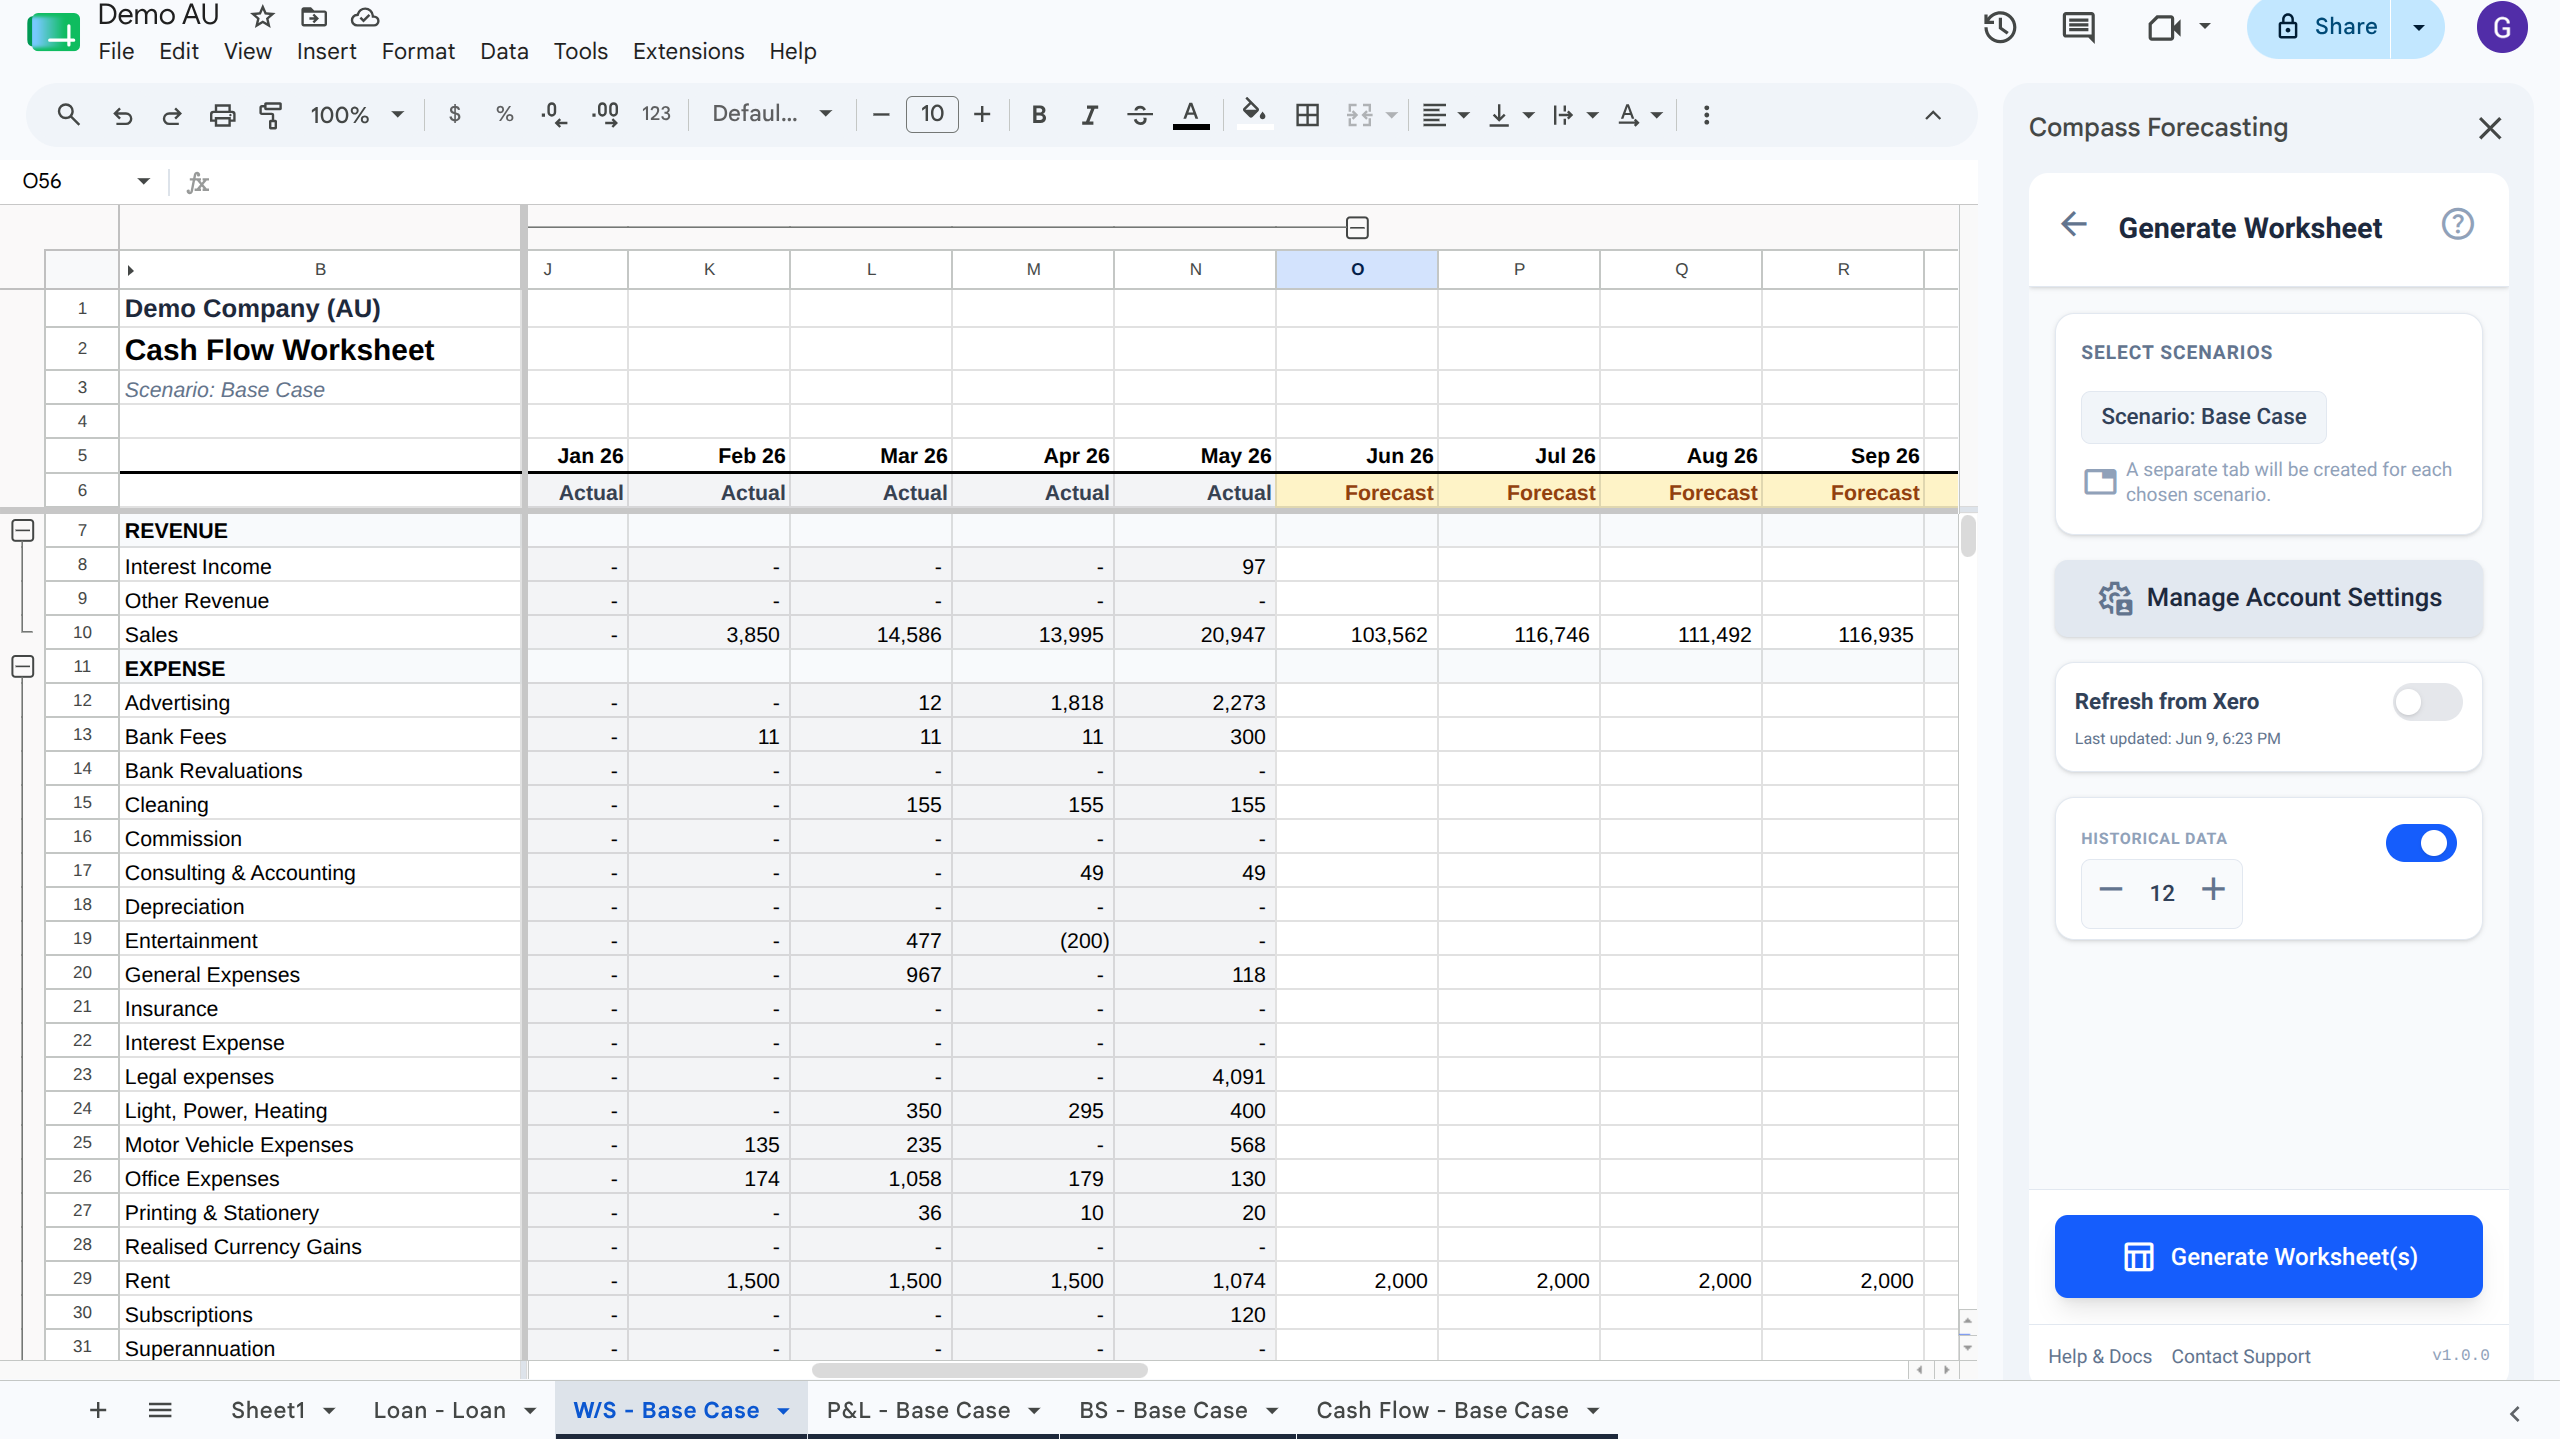Toggle Refresh from Xero switch
The width and height of the screenshot is (2560, 1440).
[2427, 702]
